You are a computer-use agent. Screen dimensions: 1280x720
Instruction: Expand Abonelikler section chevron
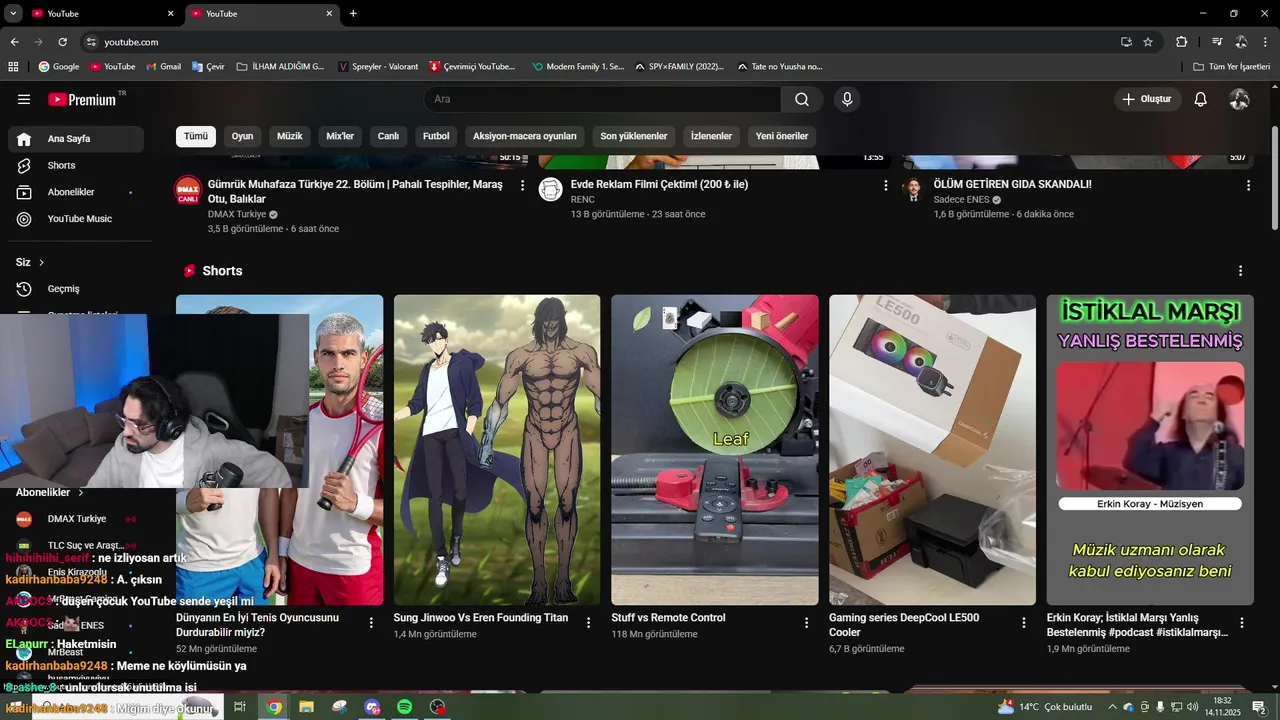pos(81,493)
